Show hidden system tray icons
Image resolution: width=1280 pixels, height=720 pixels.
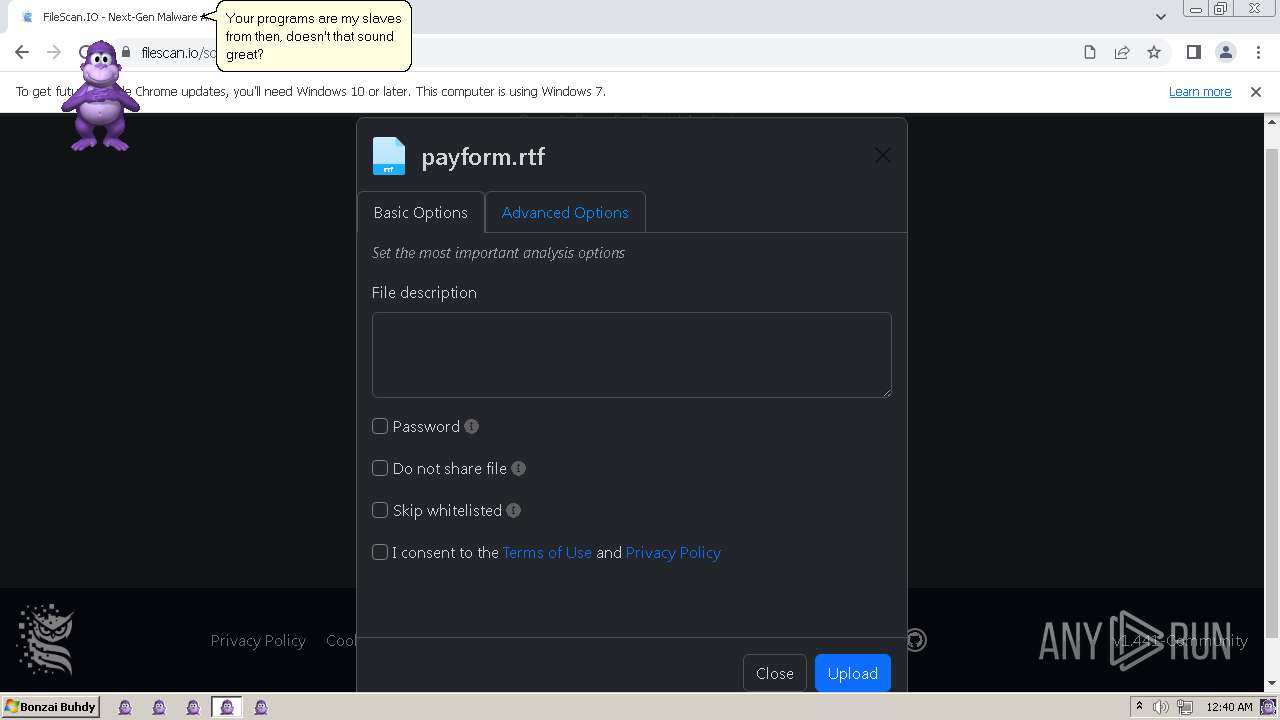(x=1139, y=706)
